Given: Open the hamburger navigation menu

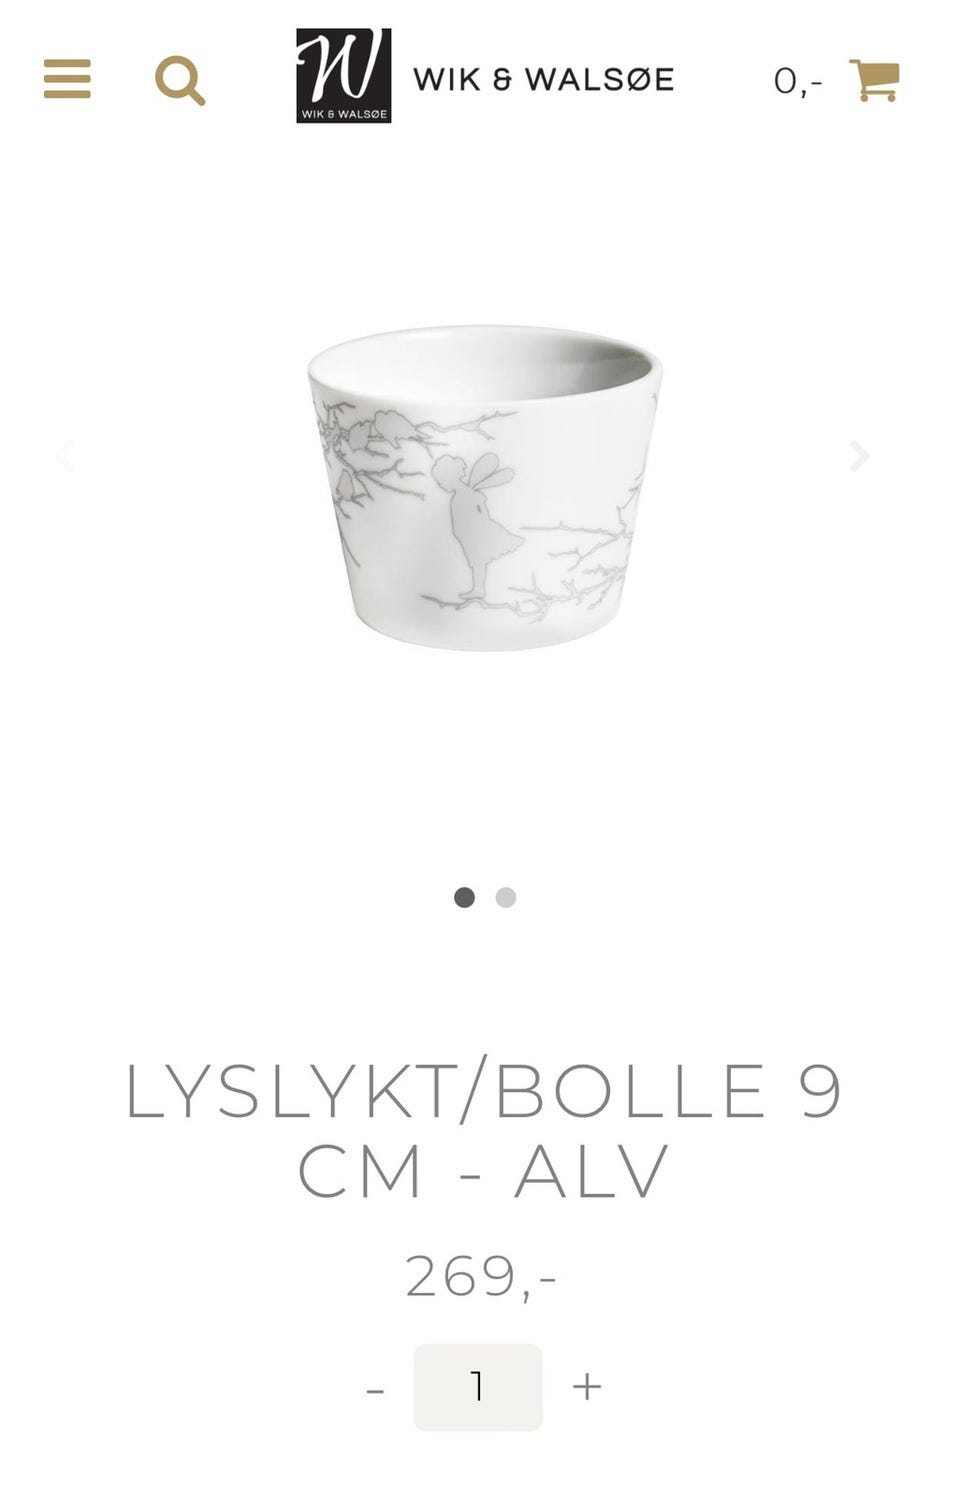Looking at the screenshot, I should coord(67,79).
